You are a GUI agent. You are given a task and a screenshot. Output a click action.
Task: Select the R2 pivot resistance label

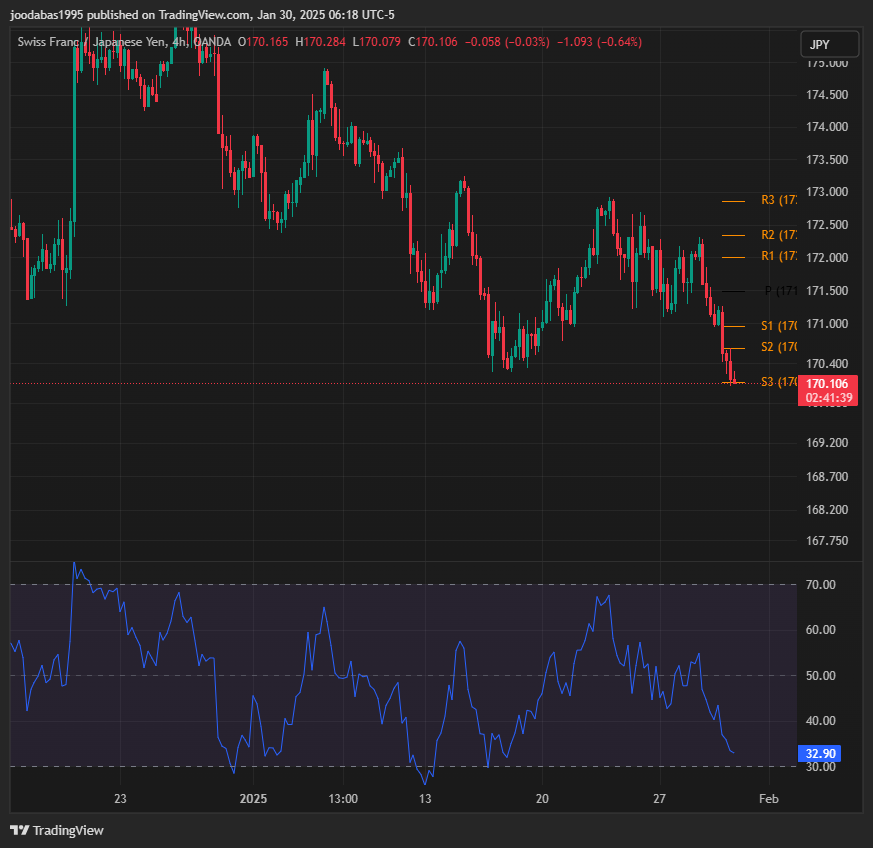click(x=778, y=235)
